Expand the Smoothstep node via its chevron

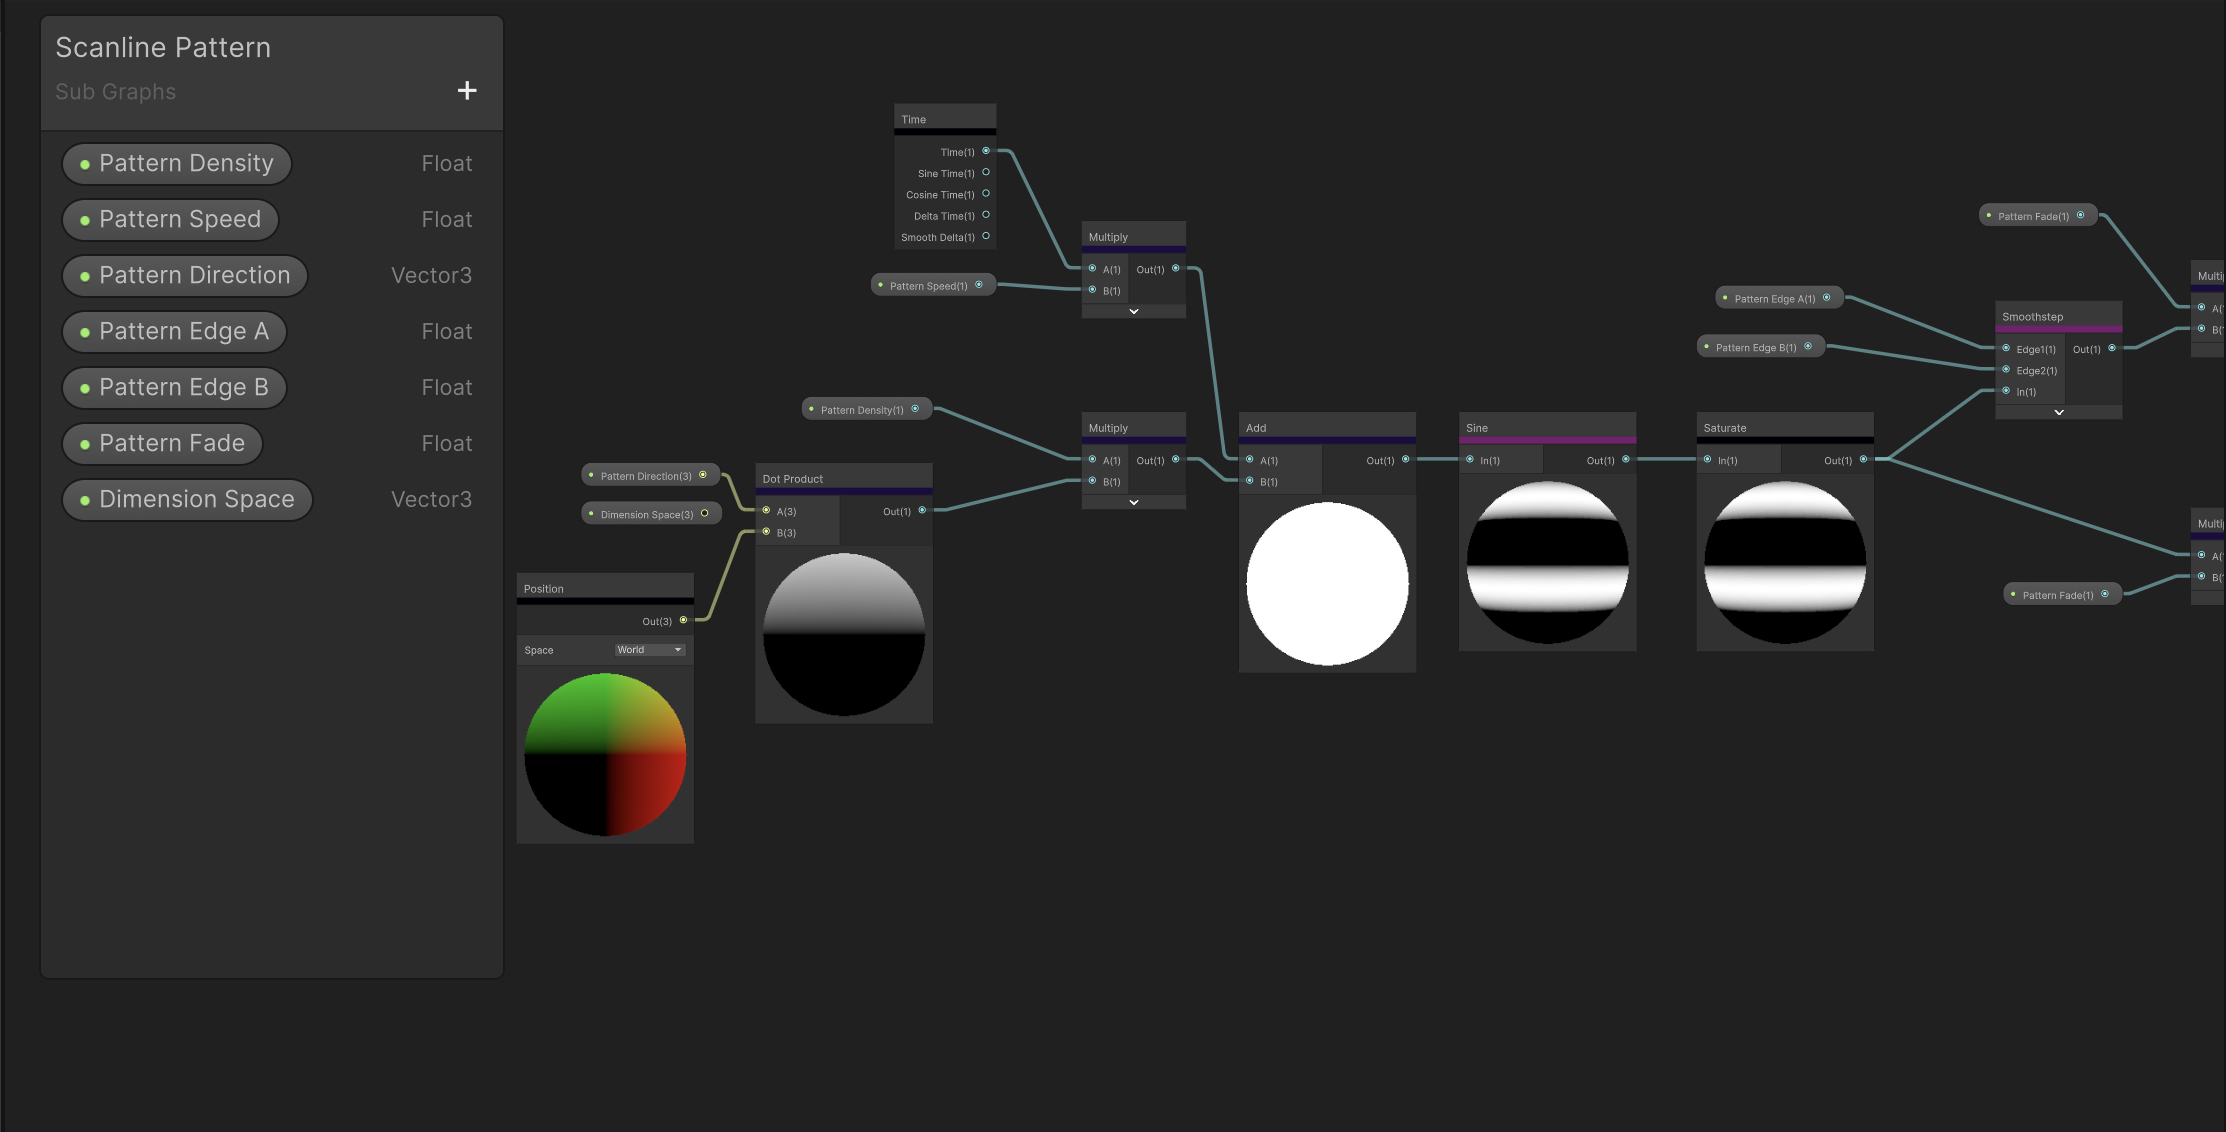[x=2058, y=412]
